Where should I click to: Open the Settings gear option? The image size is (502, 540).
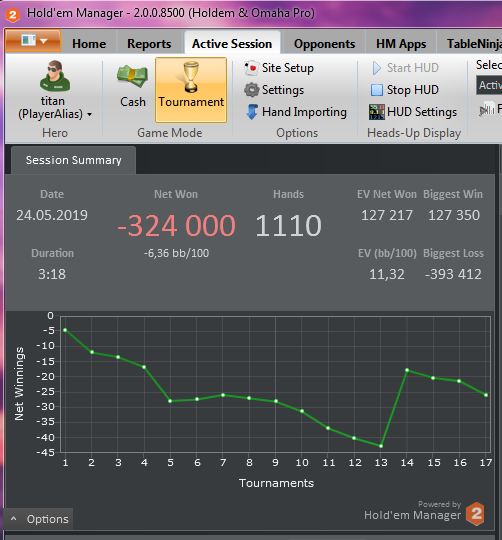(x=274, y=90)
